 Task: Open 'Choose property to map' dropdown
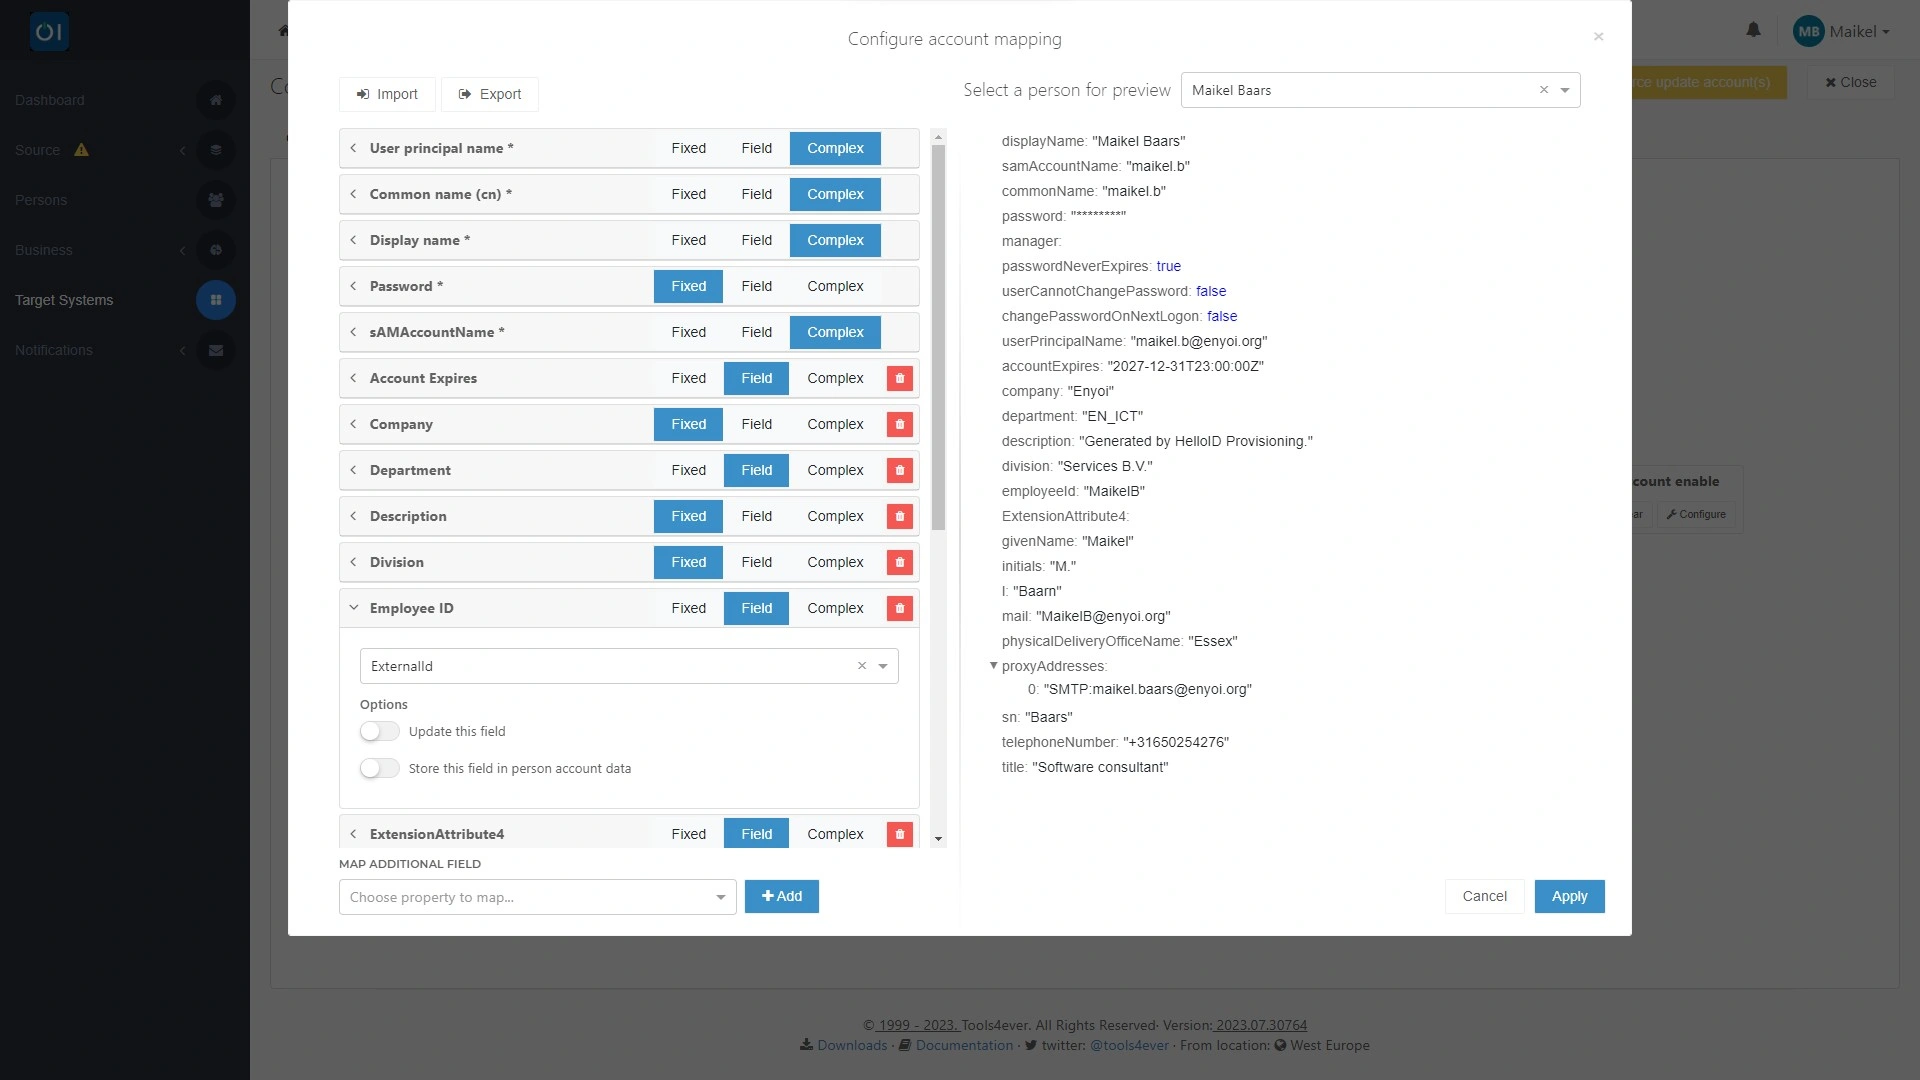[x=537, y=897]
